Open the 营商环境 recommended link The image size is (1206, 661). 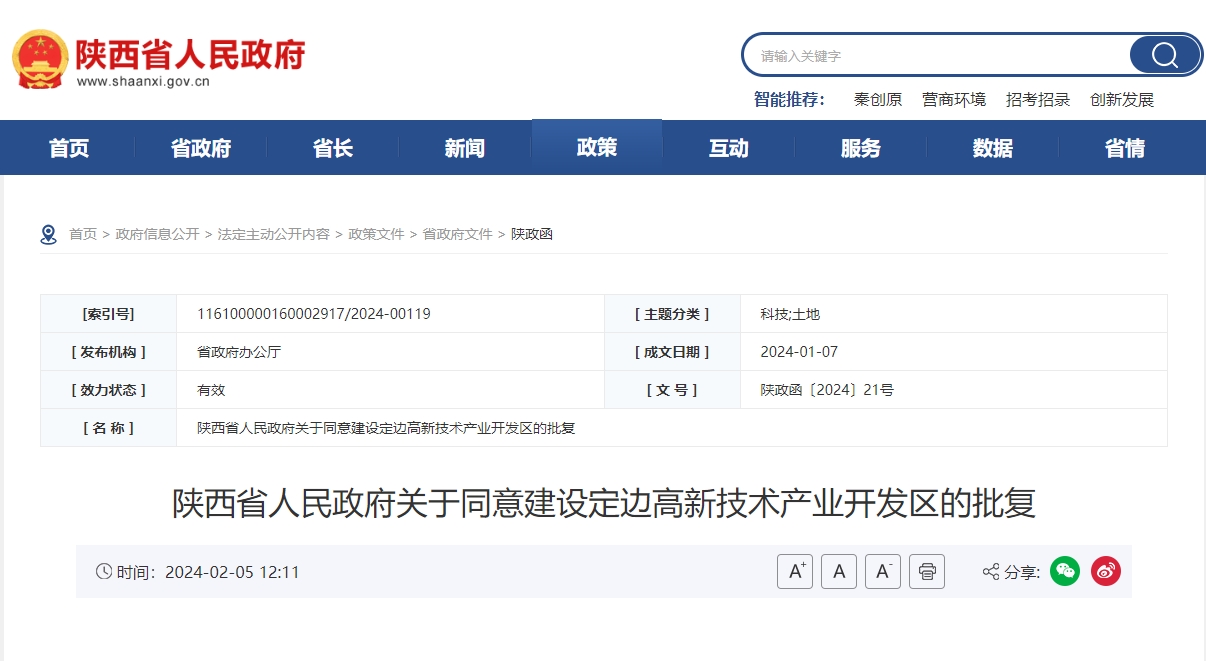tap(953, 99)
